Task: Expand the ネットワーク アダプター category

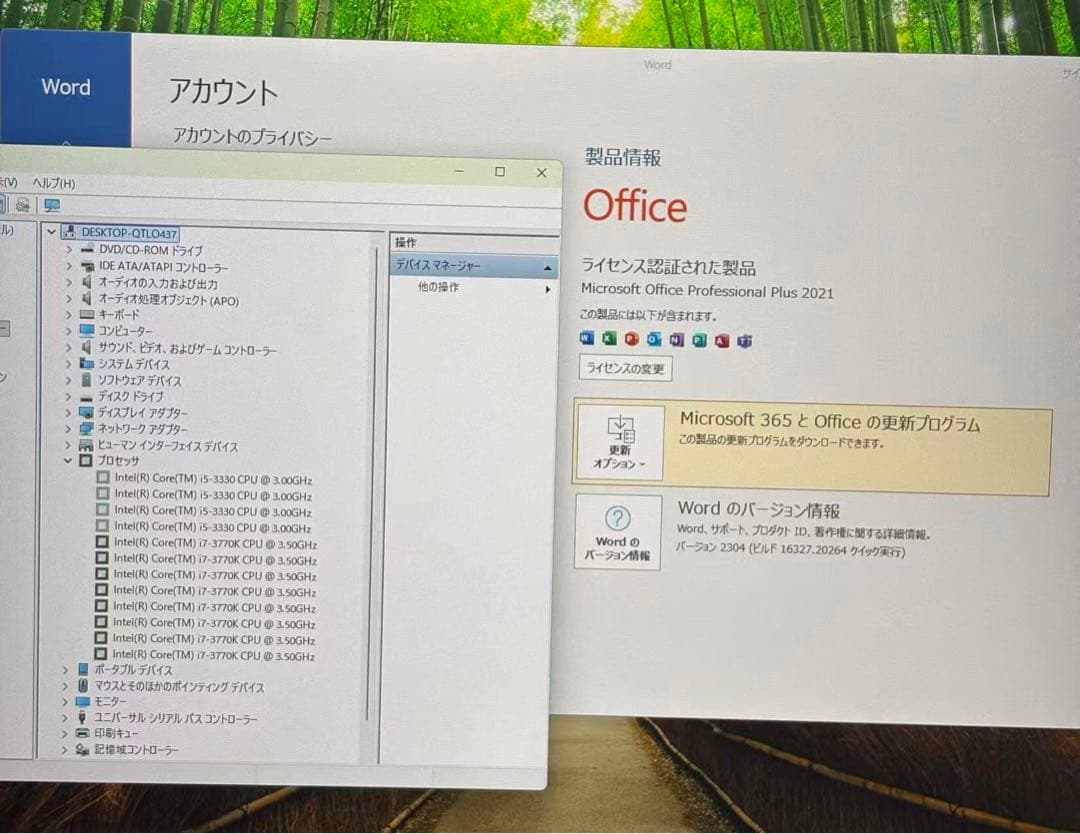Action: coord(67,428)
